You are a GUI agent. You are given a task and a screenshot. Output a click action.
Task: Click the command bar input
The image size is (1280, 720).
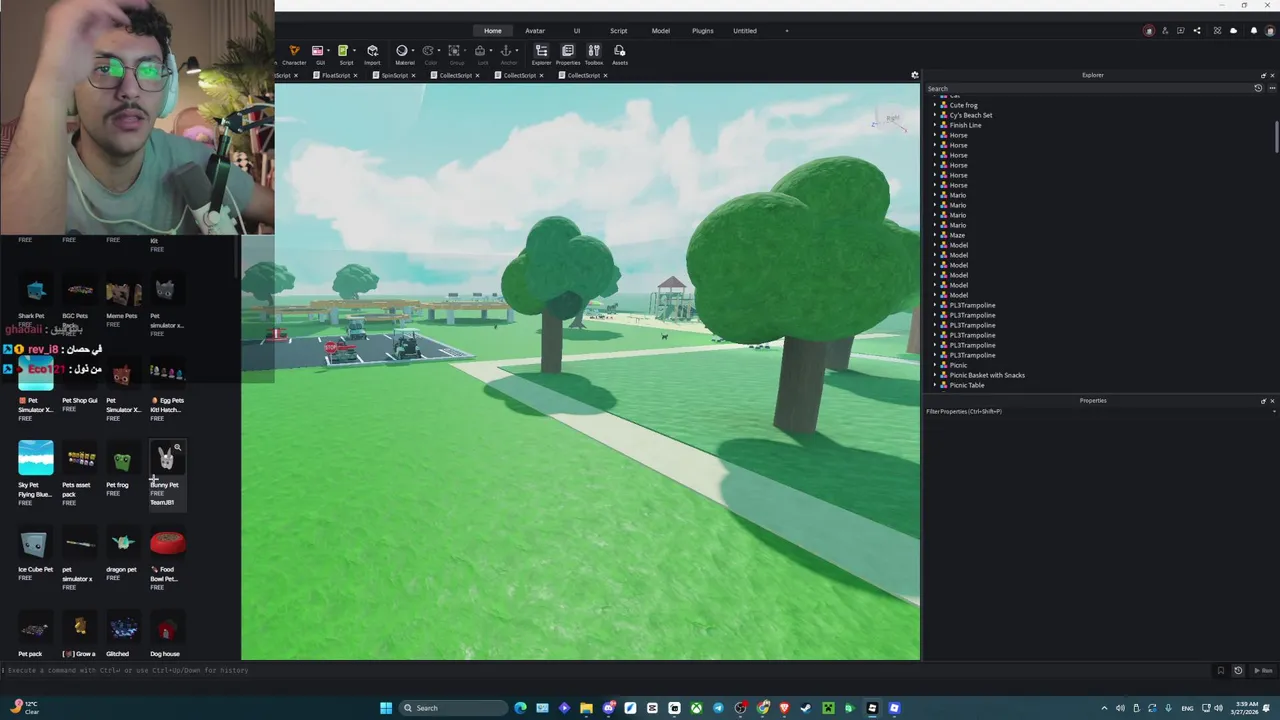coord(605,670)
